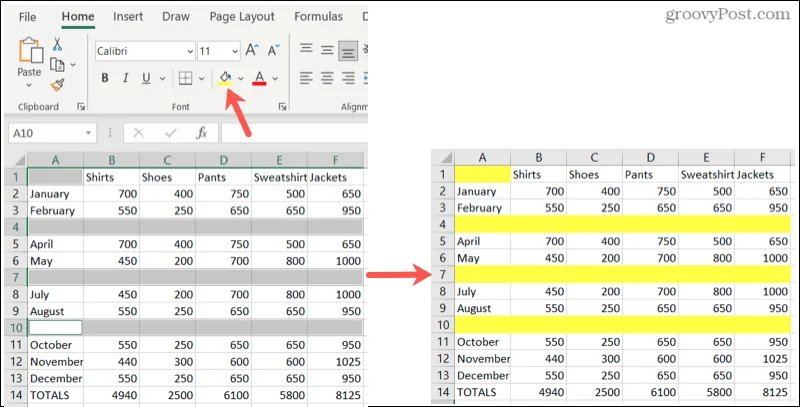Click the formula bar Cancel X
Viewport: 800px width, 407px height.
coord(138,133)
